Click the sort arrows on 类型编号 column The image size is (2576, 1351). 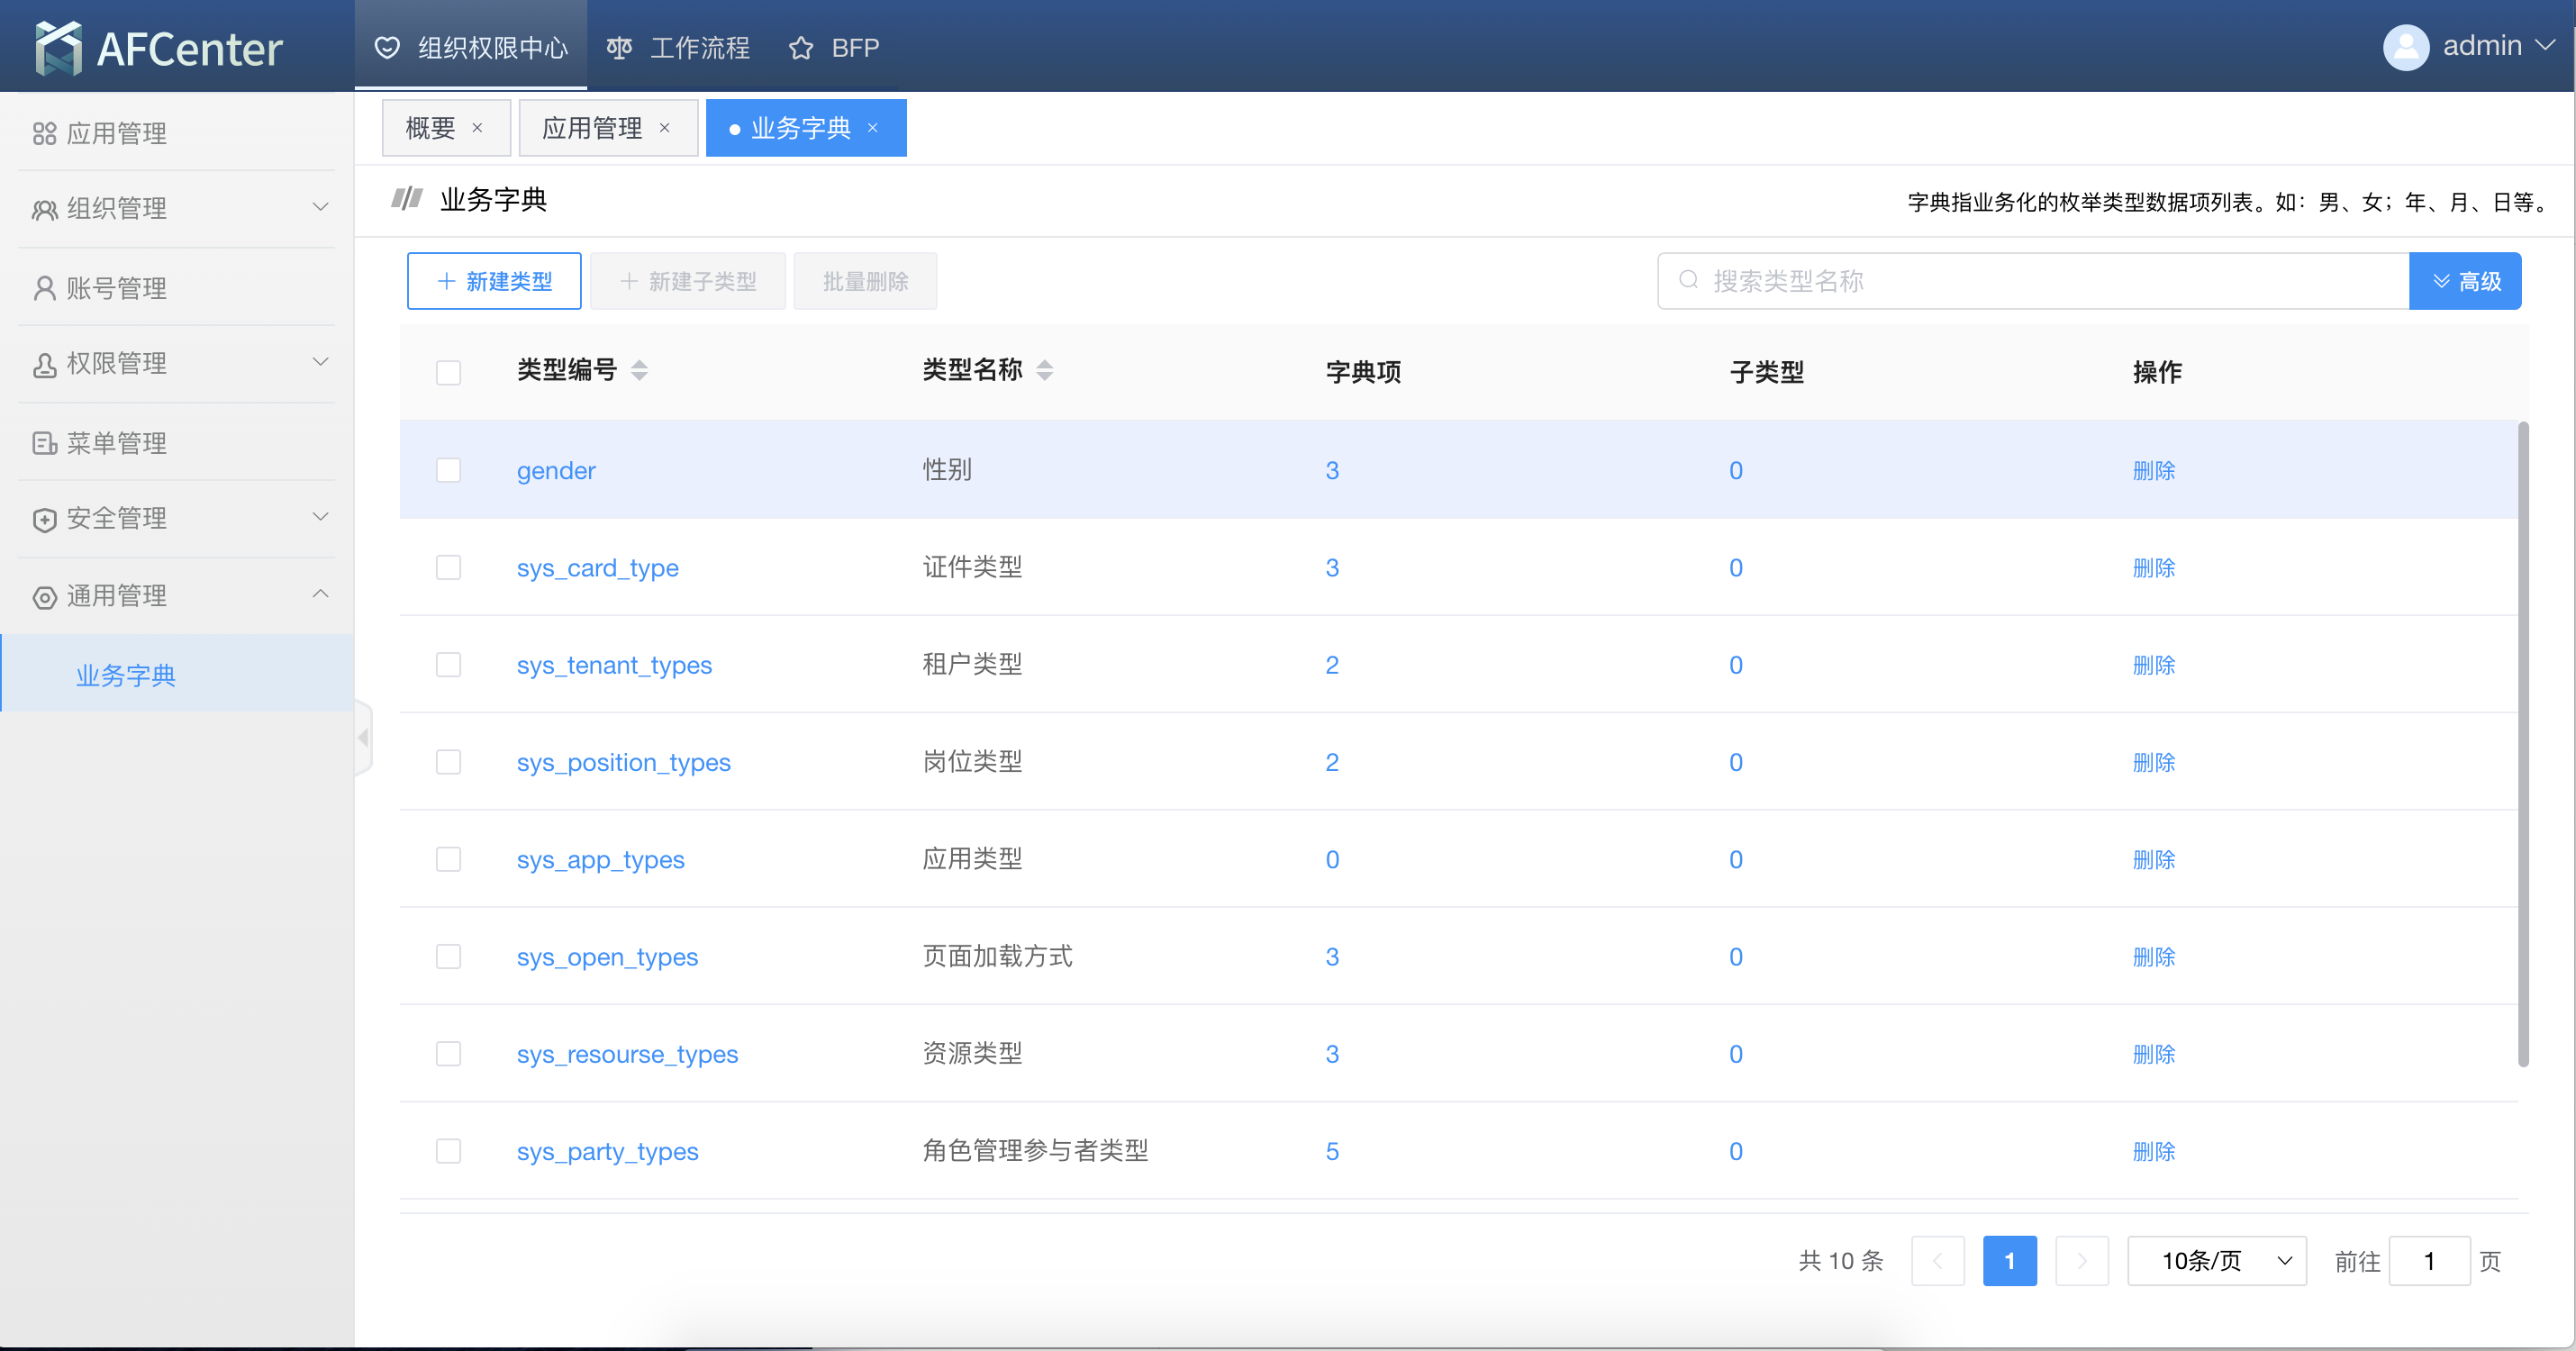coord(639,371)
